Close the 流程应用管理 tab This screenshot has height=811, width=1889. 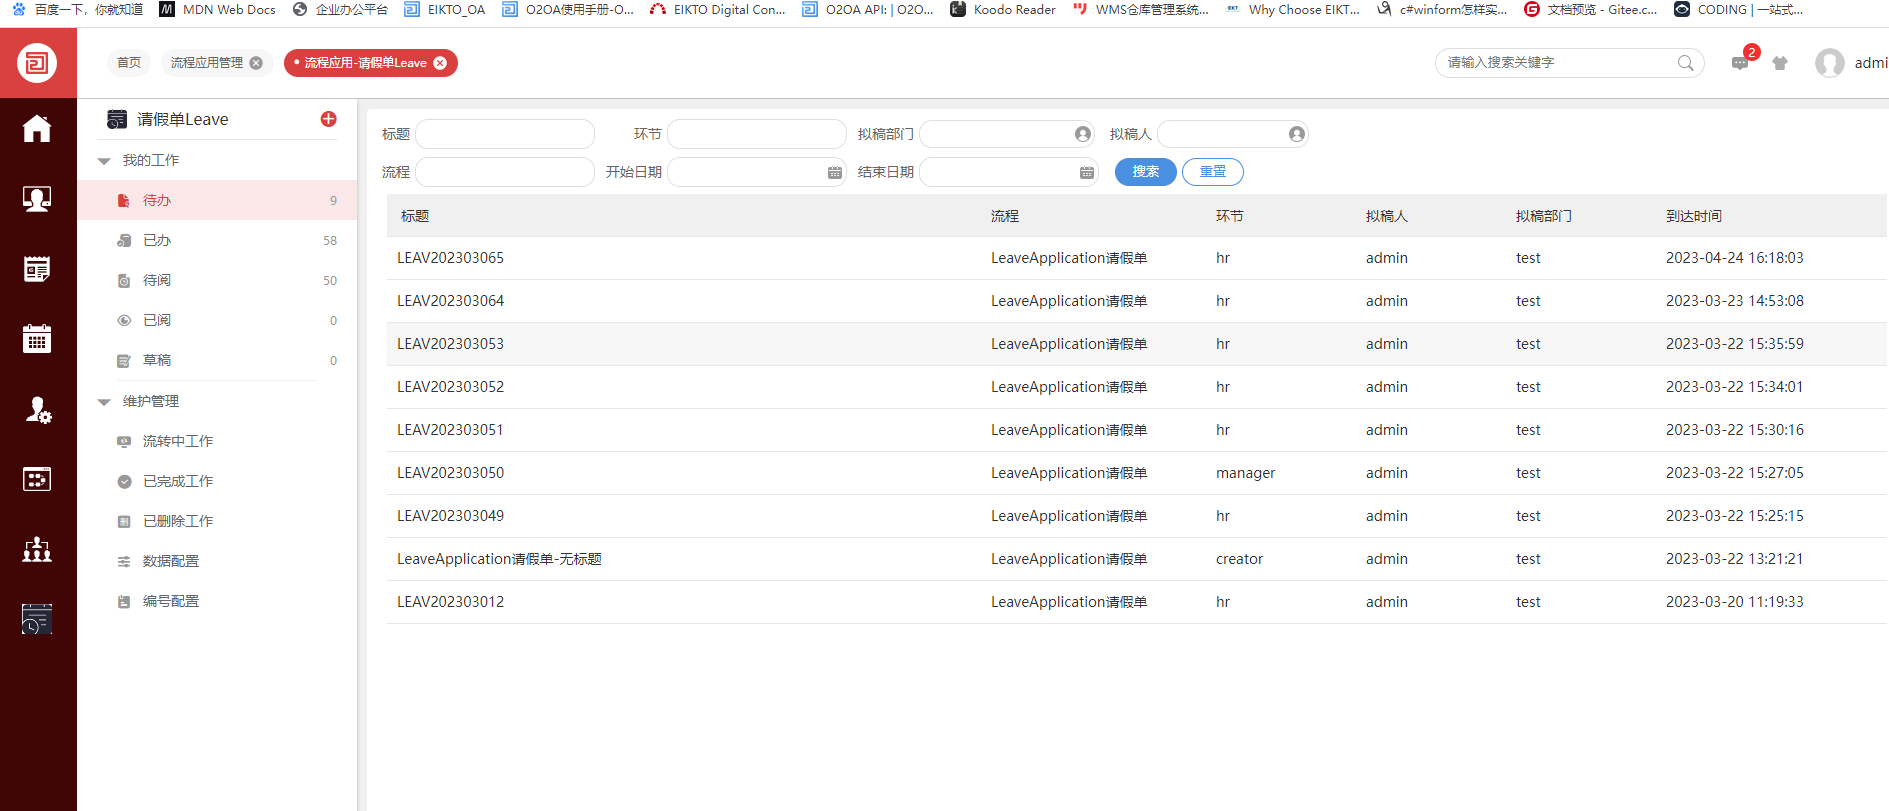click(256, 63)
